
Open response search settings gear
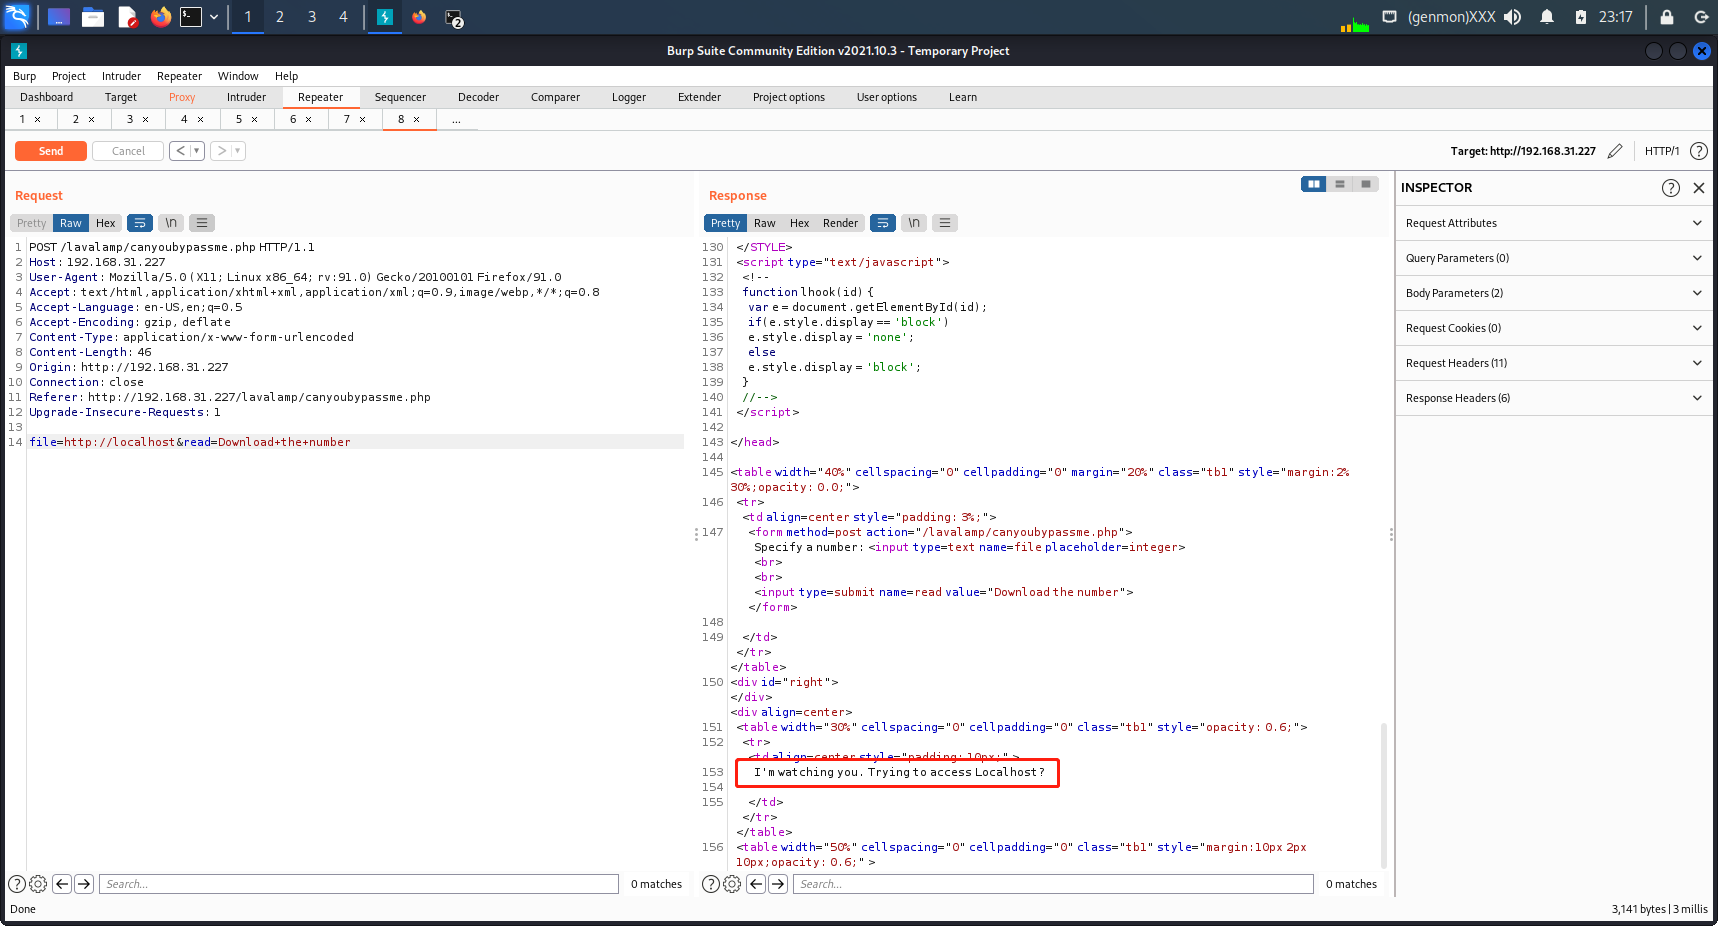(x=732, y=884)
